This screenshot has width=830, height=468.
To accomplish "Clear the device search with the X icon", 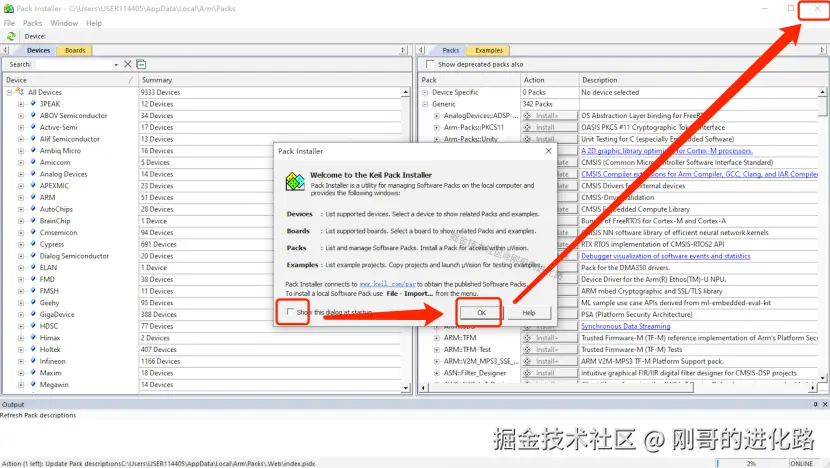I will (128, 64).
